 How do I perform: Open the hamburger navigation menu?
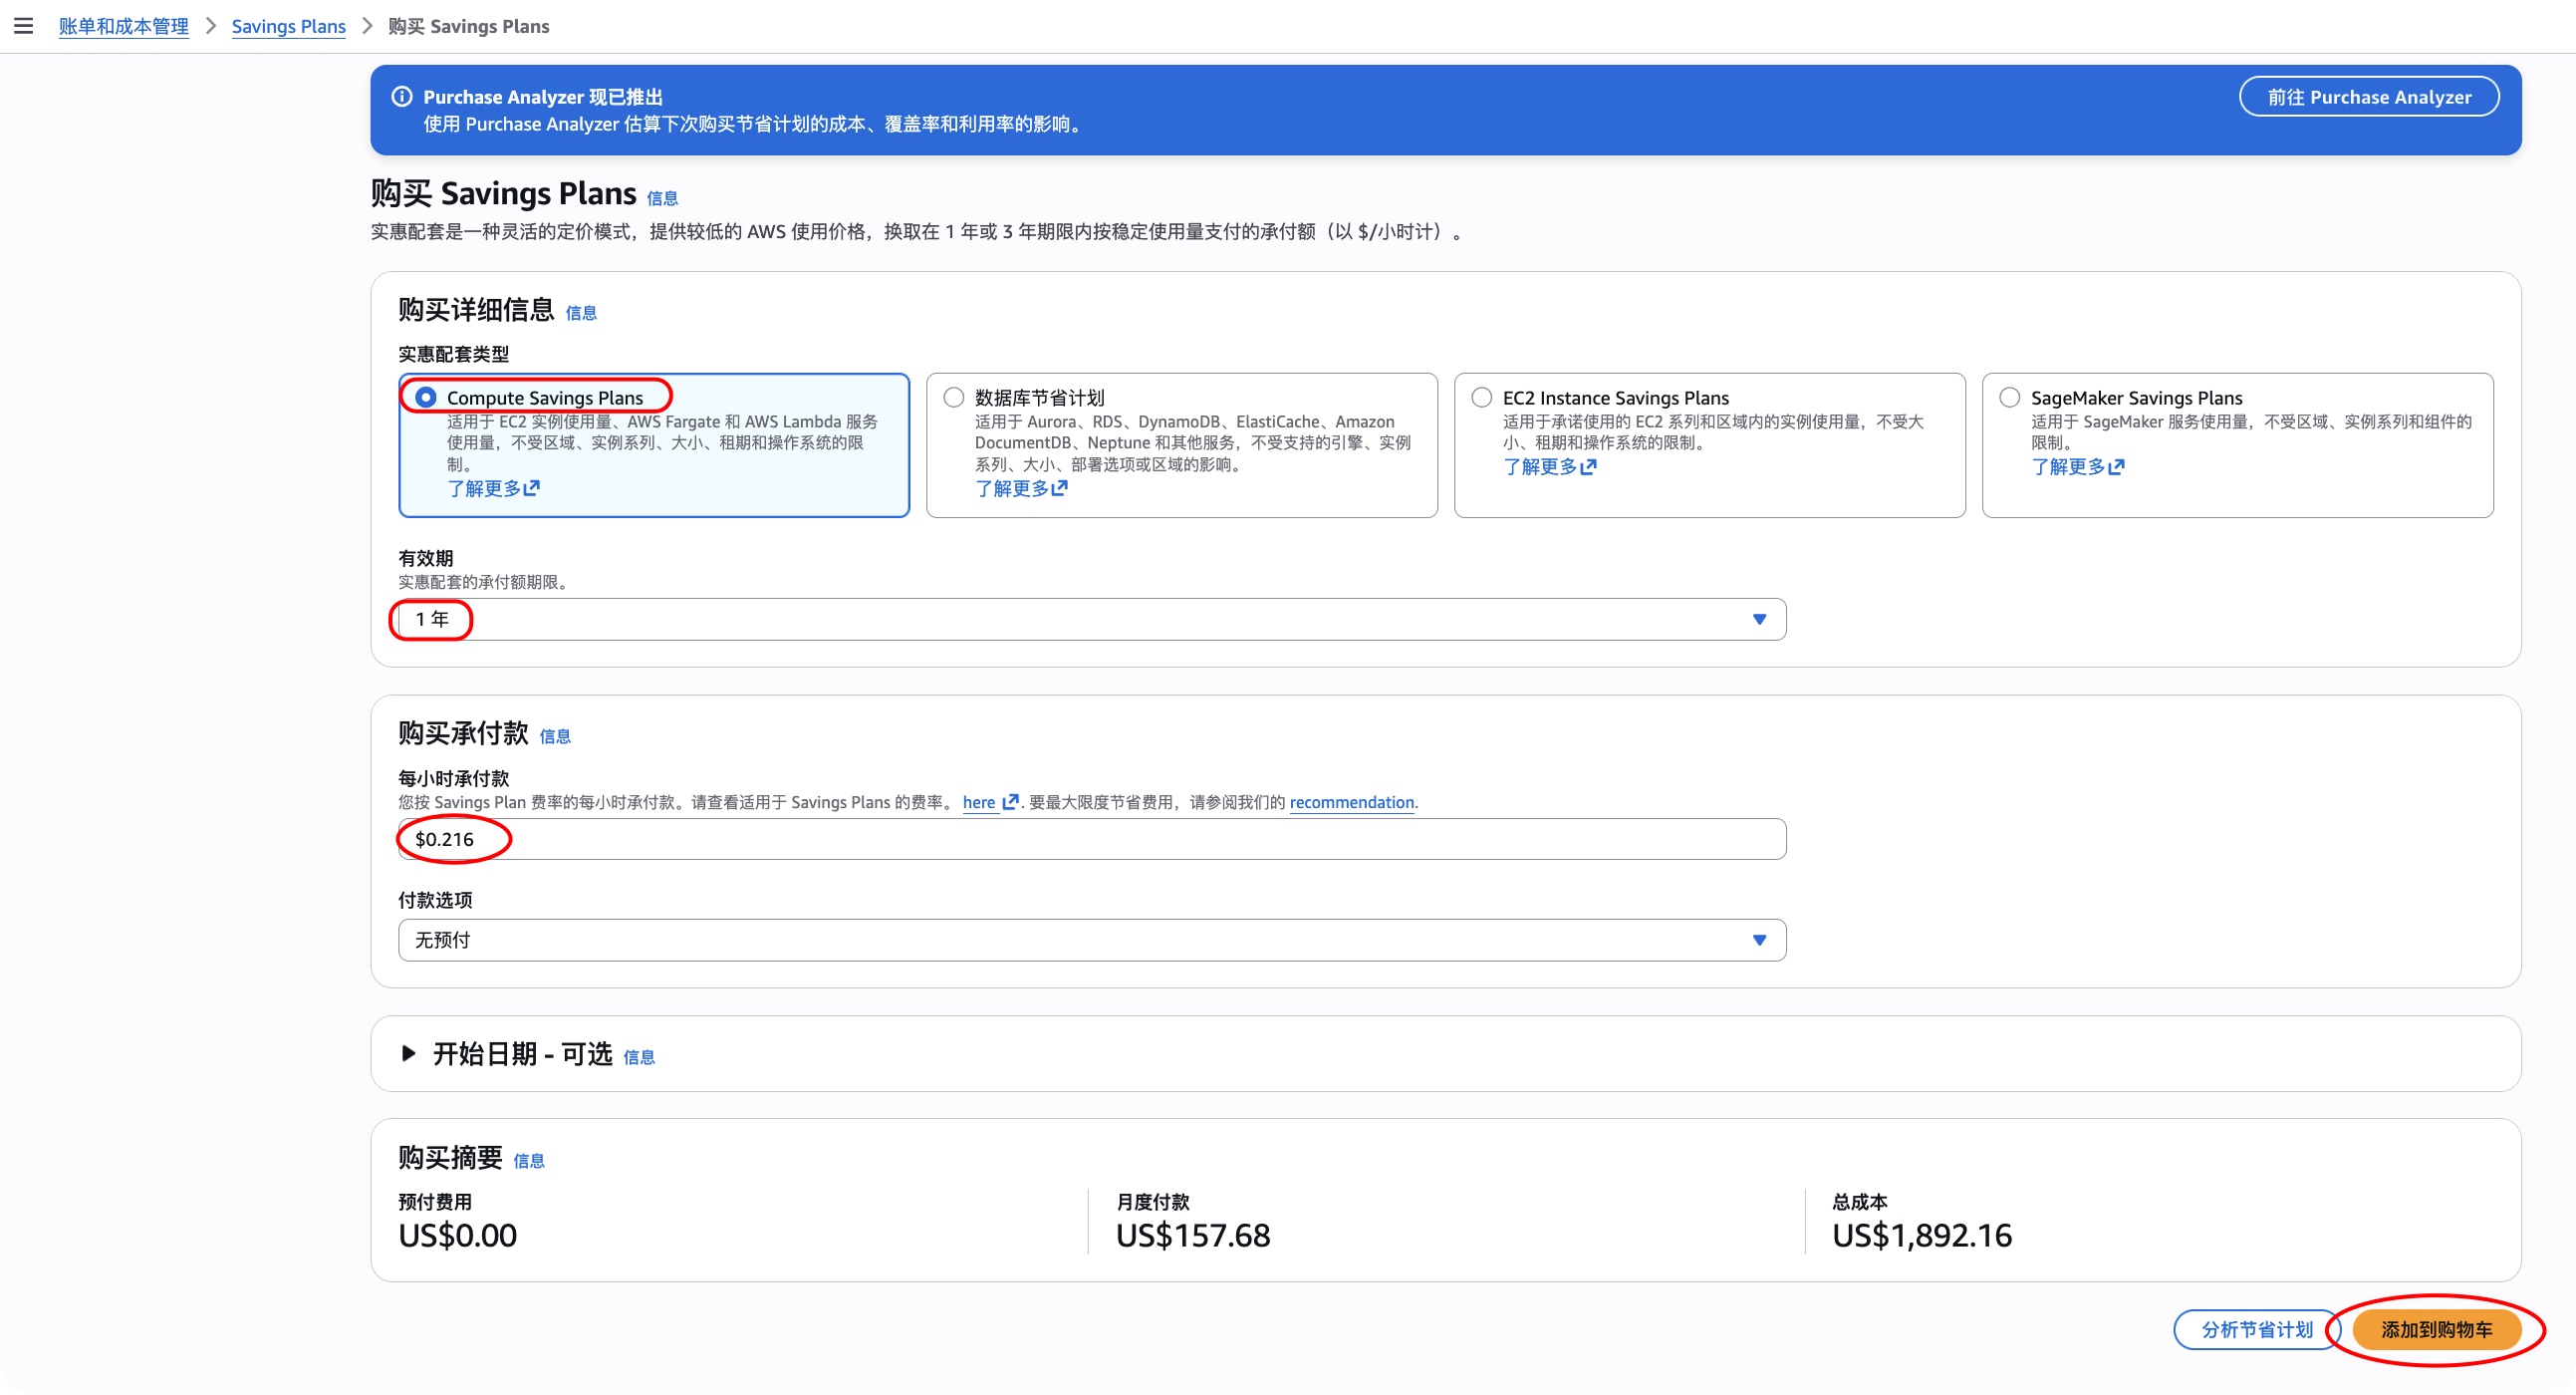click(x=23, y=26)
